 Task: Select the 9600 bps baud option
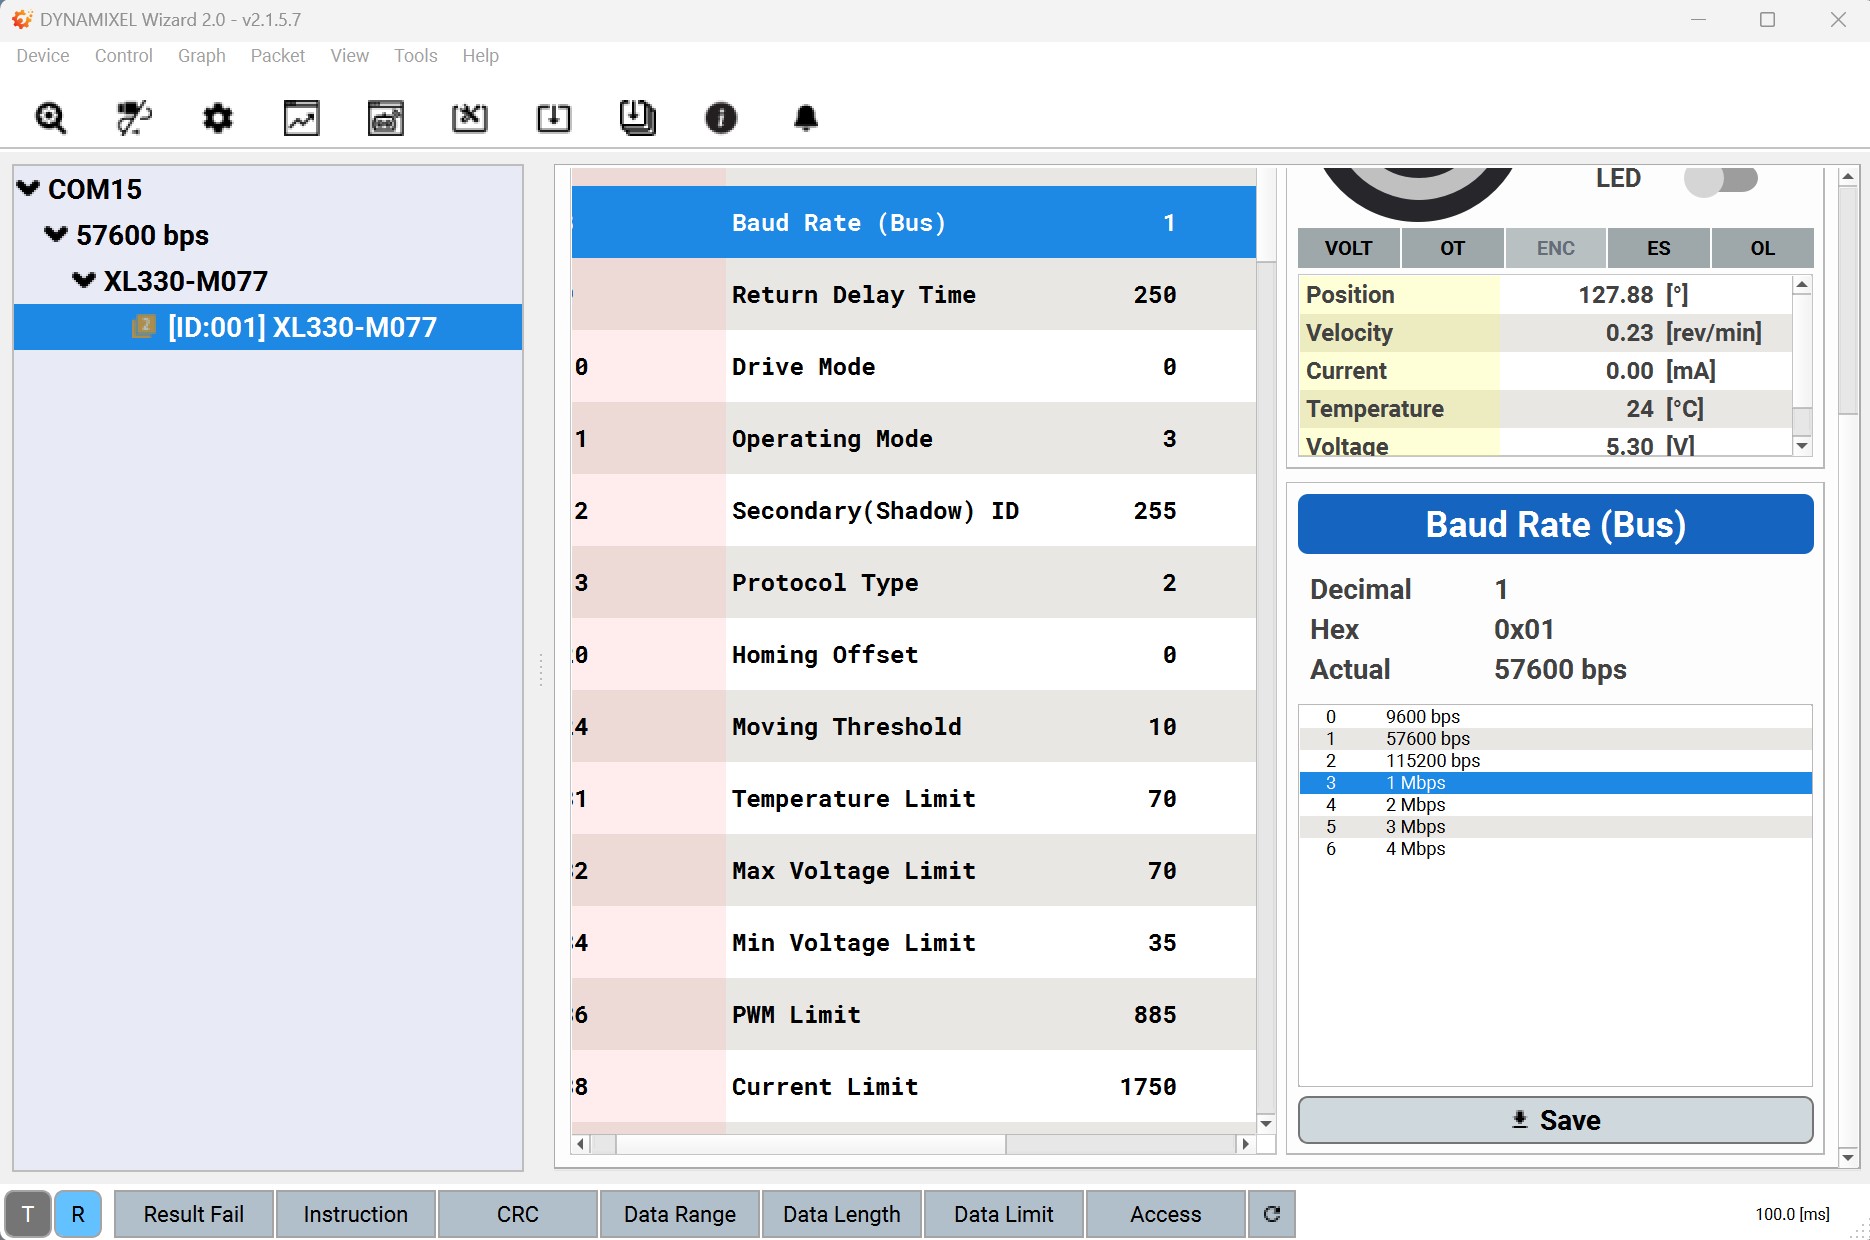pyautogui.click(x=1556, y=717)
